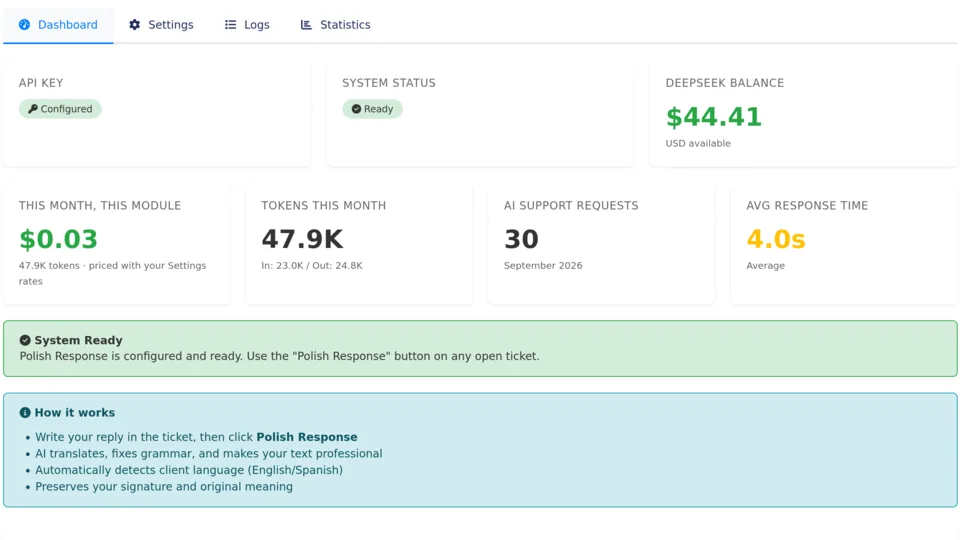Click the SYSTEM STATUS card heading
The height and width of the screenshot is (540, 960).
(x=389, y=83)
